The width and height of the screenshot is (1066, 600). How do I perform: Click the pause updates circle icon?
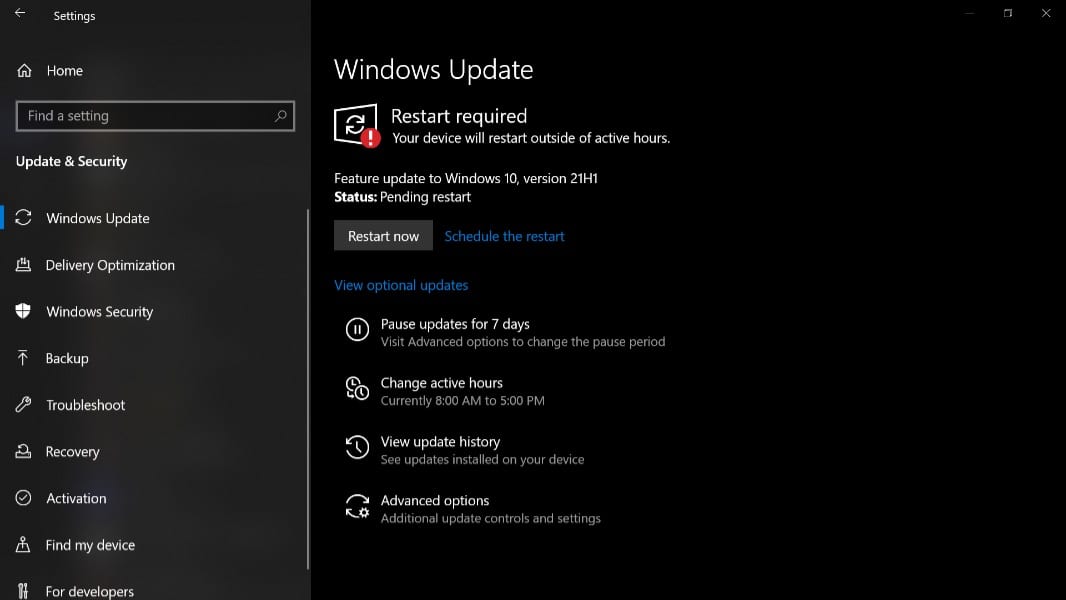[357, 330]
